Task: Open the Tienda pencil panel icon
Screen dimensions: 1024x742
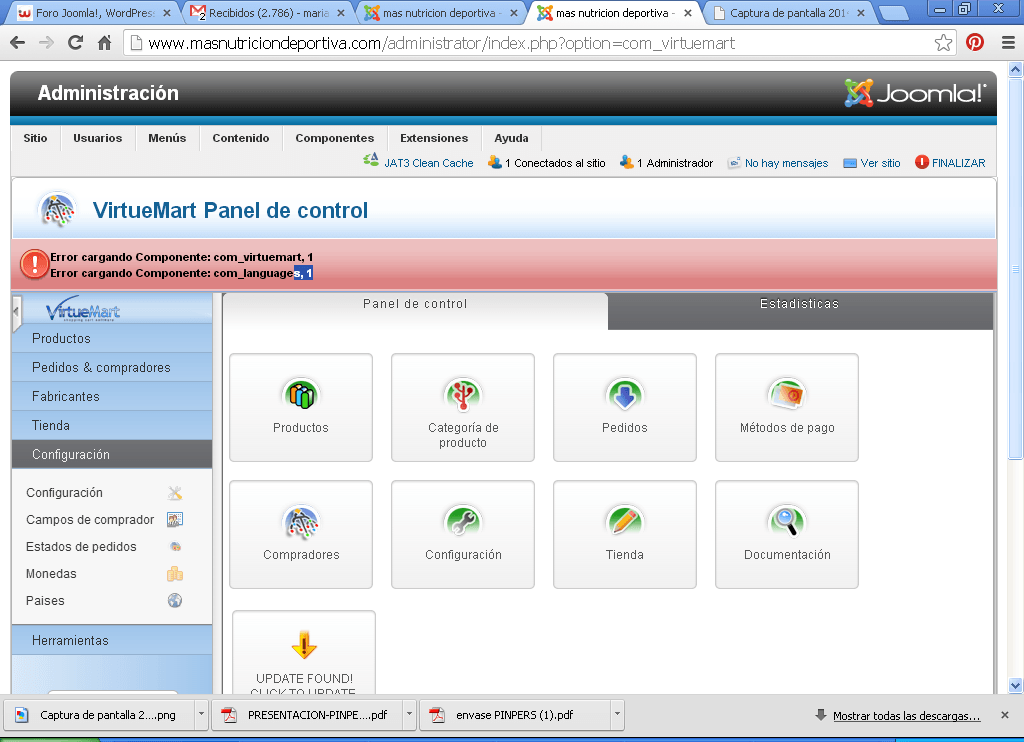Action: [624, 522]
